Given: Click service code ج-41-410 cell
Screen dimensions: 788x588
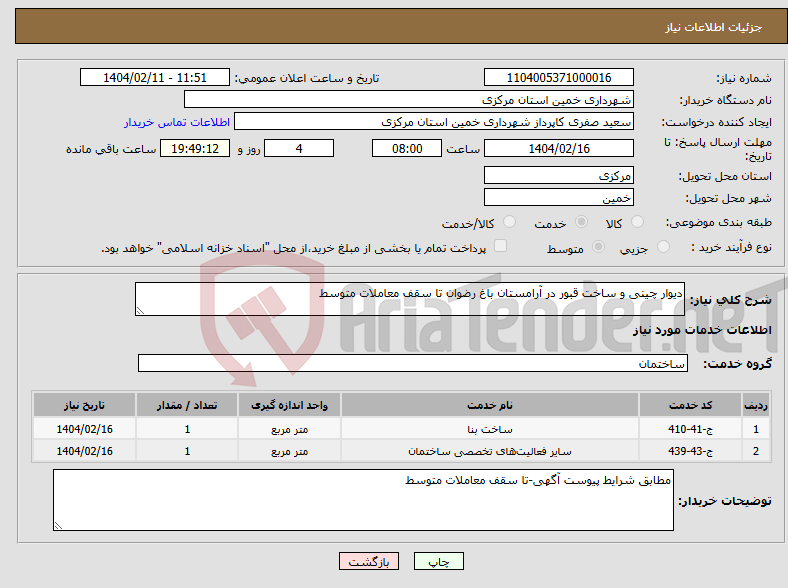Looking at the screenshot, I should 691,429.
